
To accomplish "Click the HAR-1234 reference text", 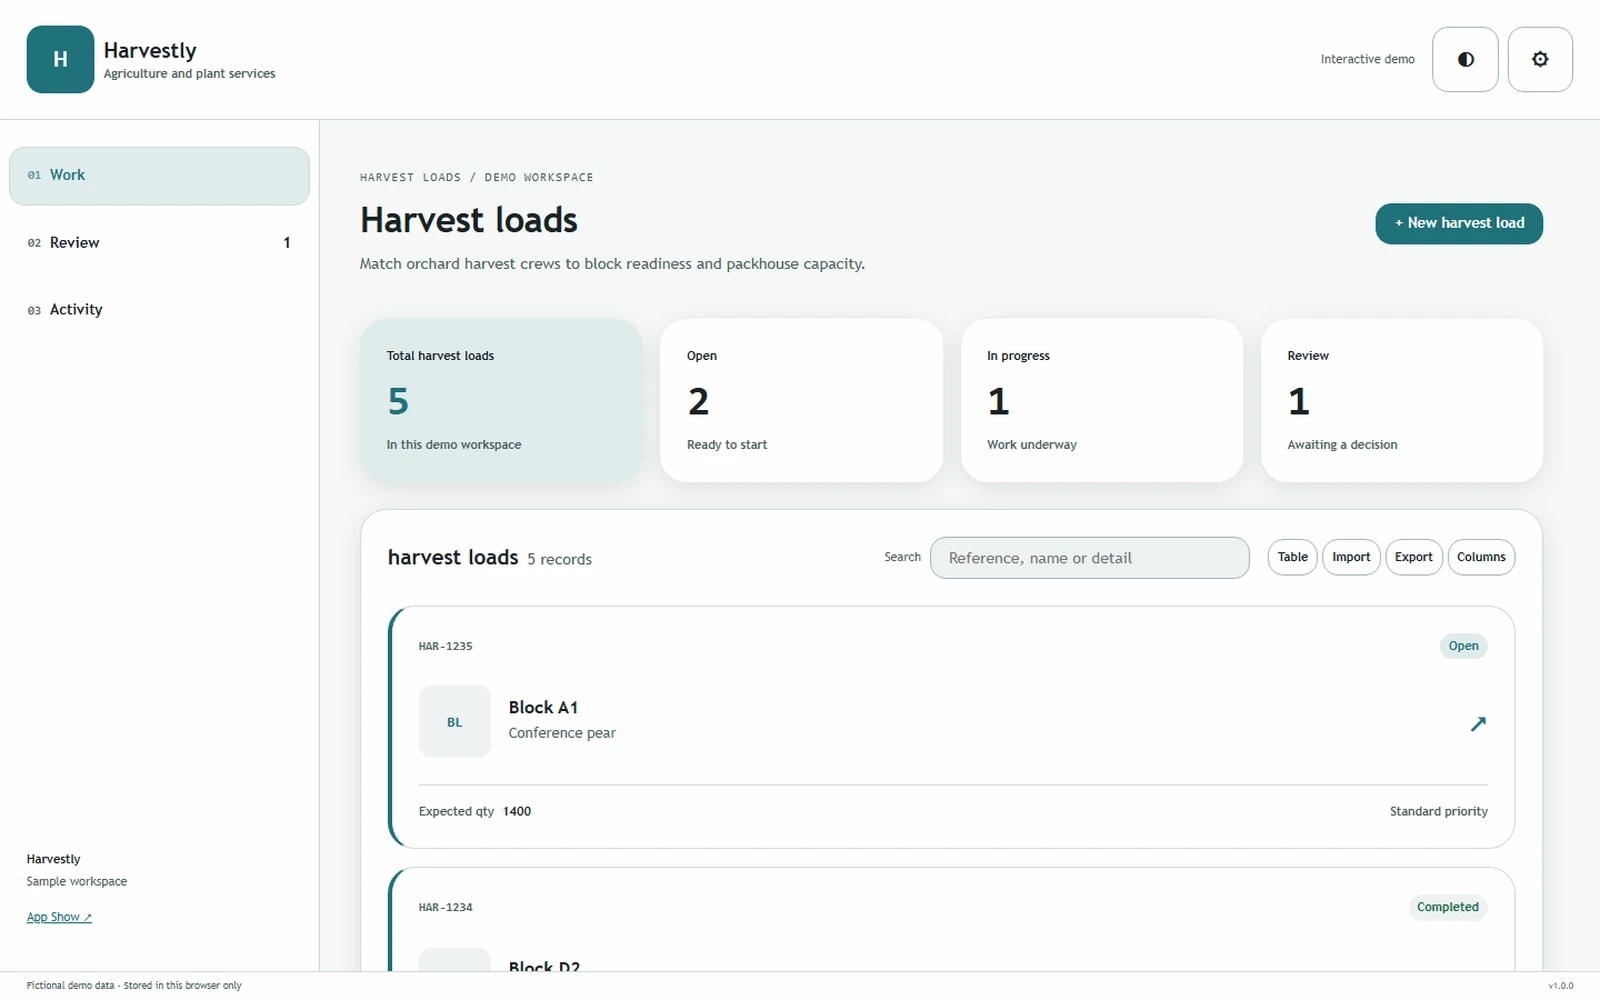I will tap(445, 908).
